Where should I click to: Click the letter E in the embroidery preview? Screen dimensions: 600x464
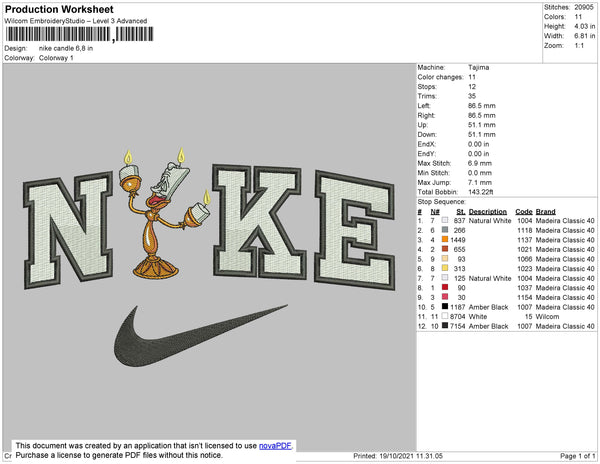click(x=354, y=230)
